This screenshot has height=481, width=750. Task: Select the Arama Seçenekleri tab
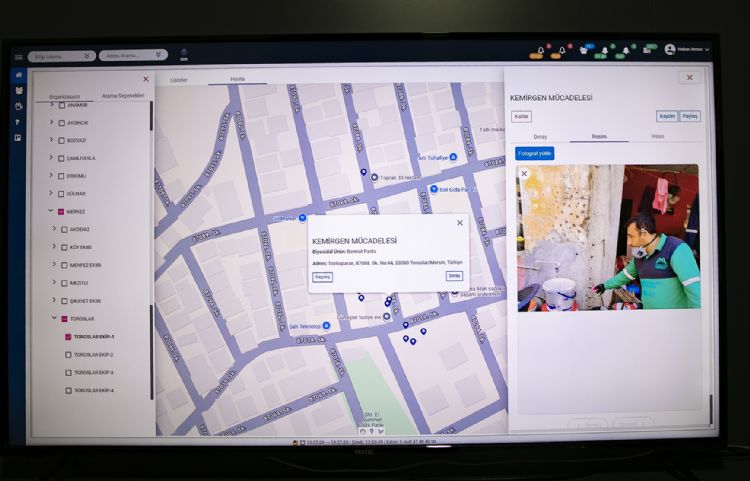click(122, 96)
